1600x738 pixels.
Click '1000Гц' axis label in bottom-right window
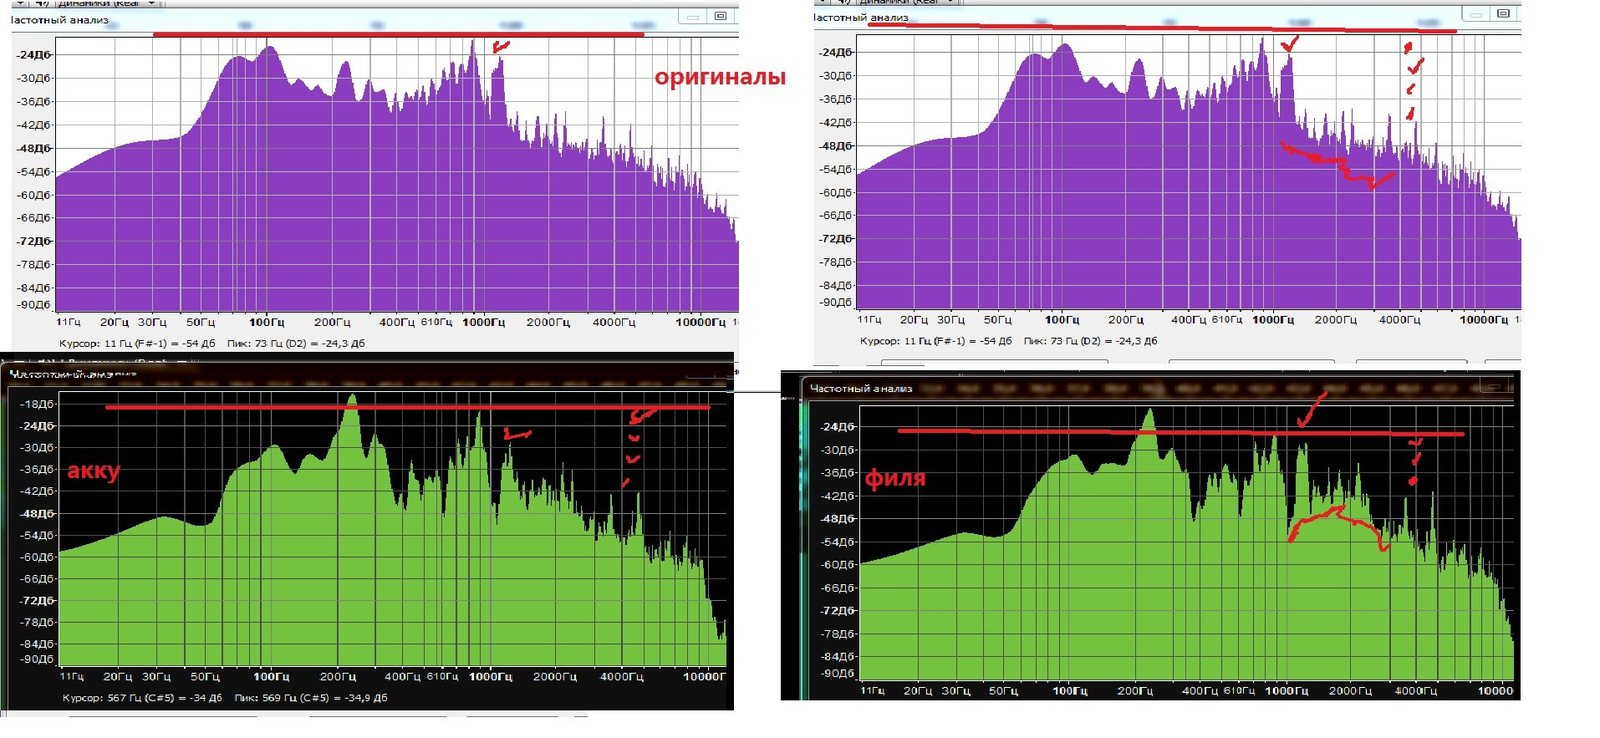pos(1286,691)
